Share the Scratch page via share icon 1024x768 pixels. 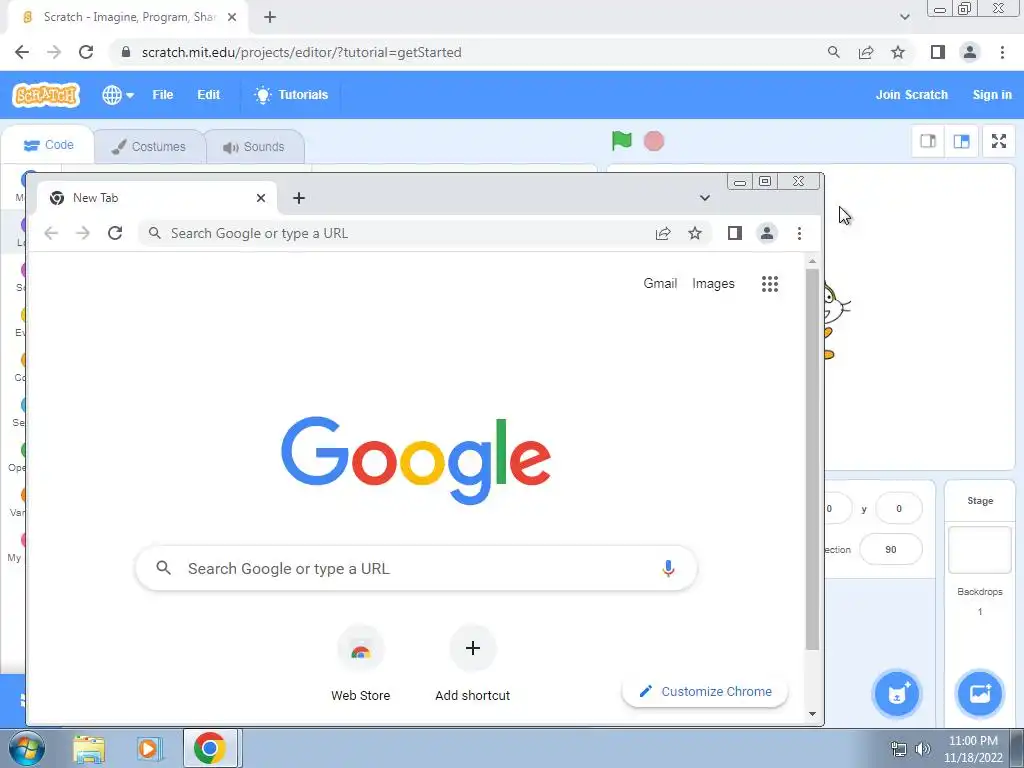coord(866,52)
